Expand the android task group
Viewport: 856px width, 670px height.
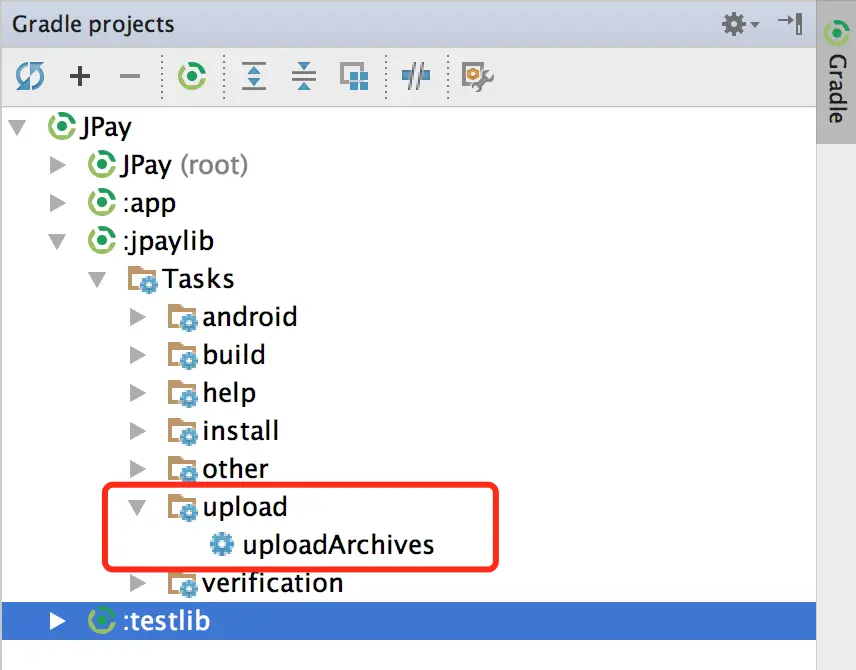(138, 317)
